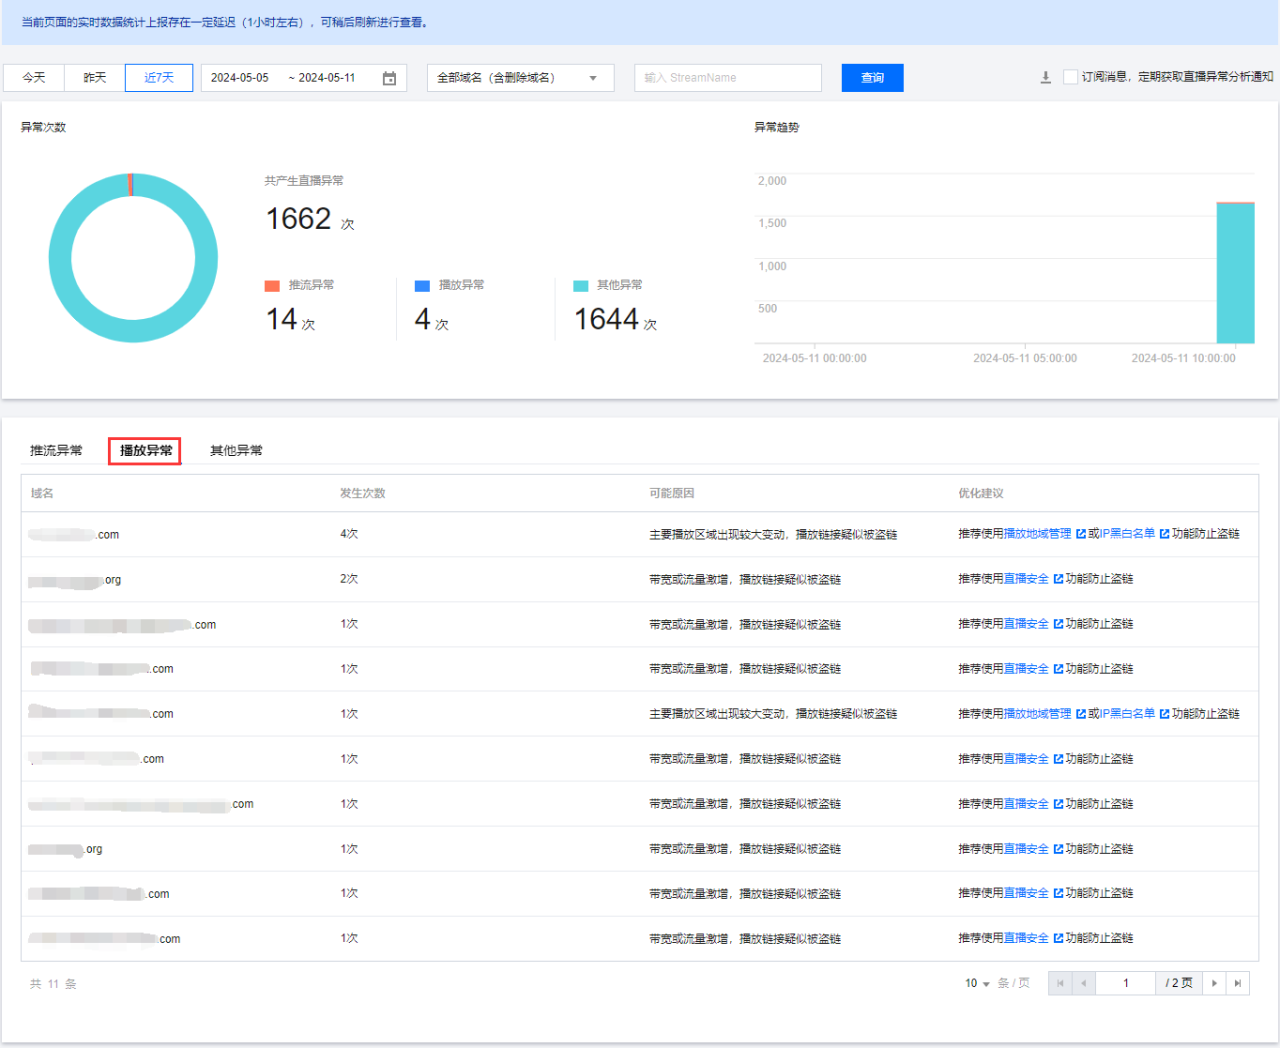
Task: Enable 订阅消息 subscription checkbox
Action: 1070,77
